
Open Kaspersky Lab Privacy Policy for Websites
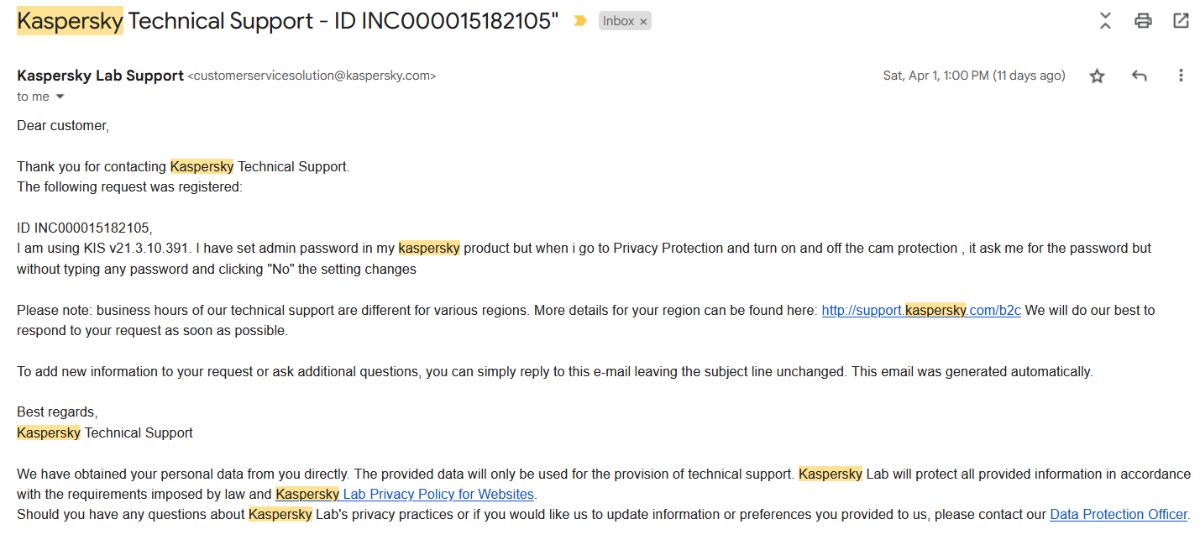(405, 494)
